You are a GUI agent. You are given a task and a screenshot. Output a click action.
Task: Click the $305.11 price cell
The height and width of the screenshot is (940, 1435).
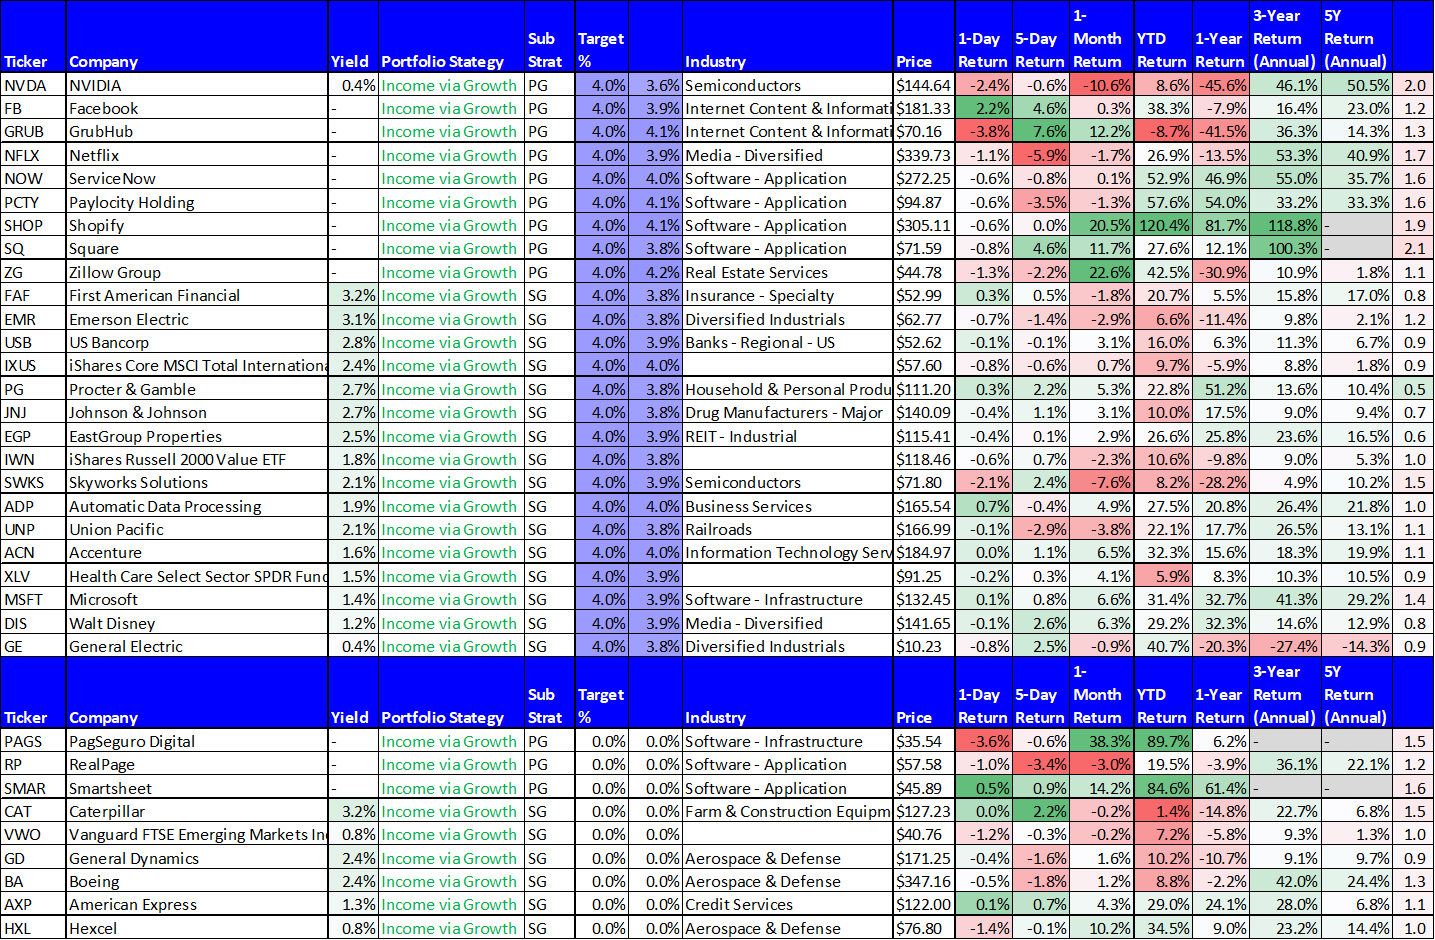point(923,225)
